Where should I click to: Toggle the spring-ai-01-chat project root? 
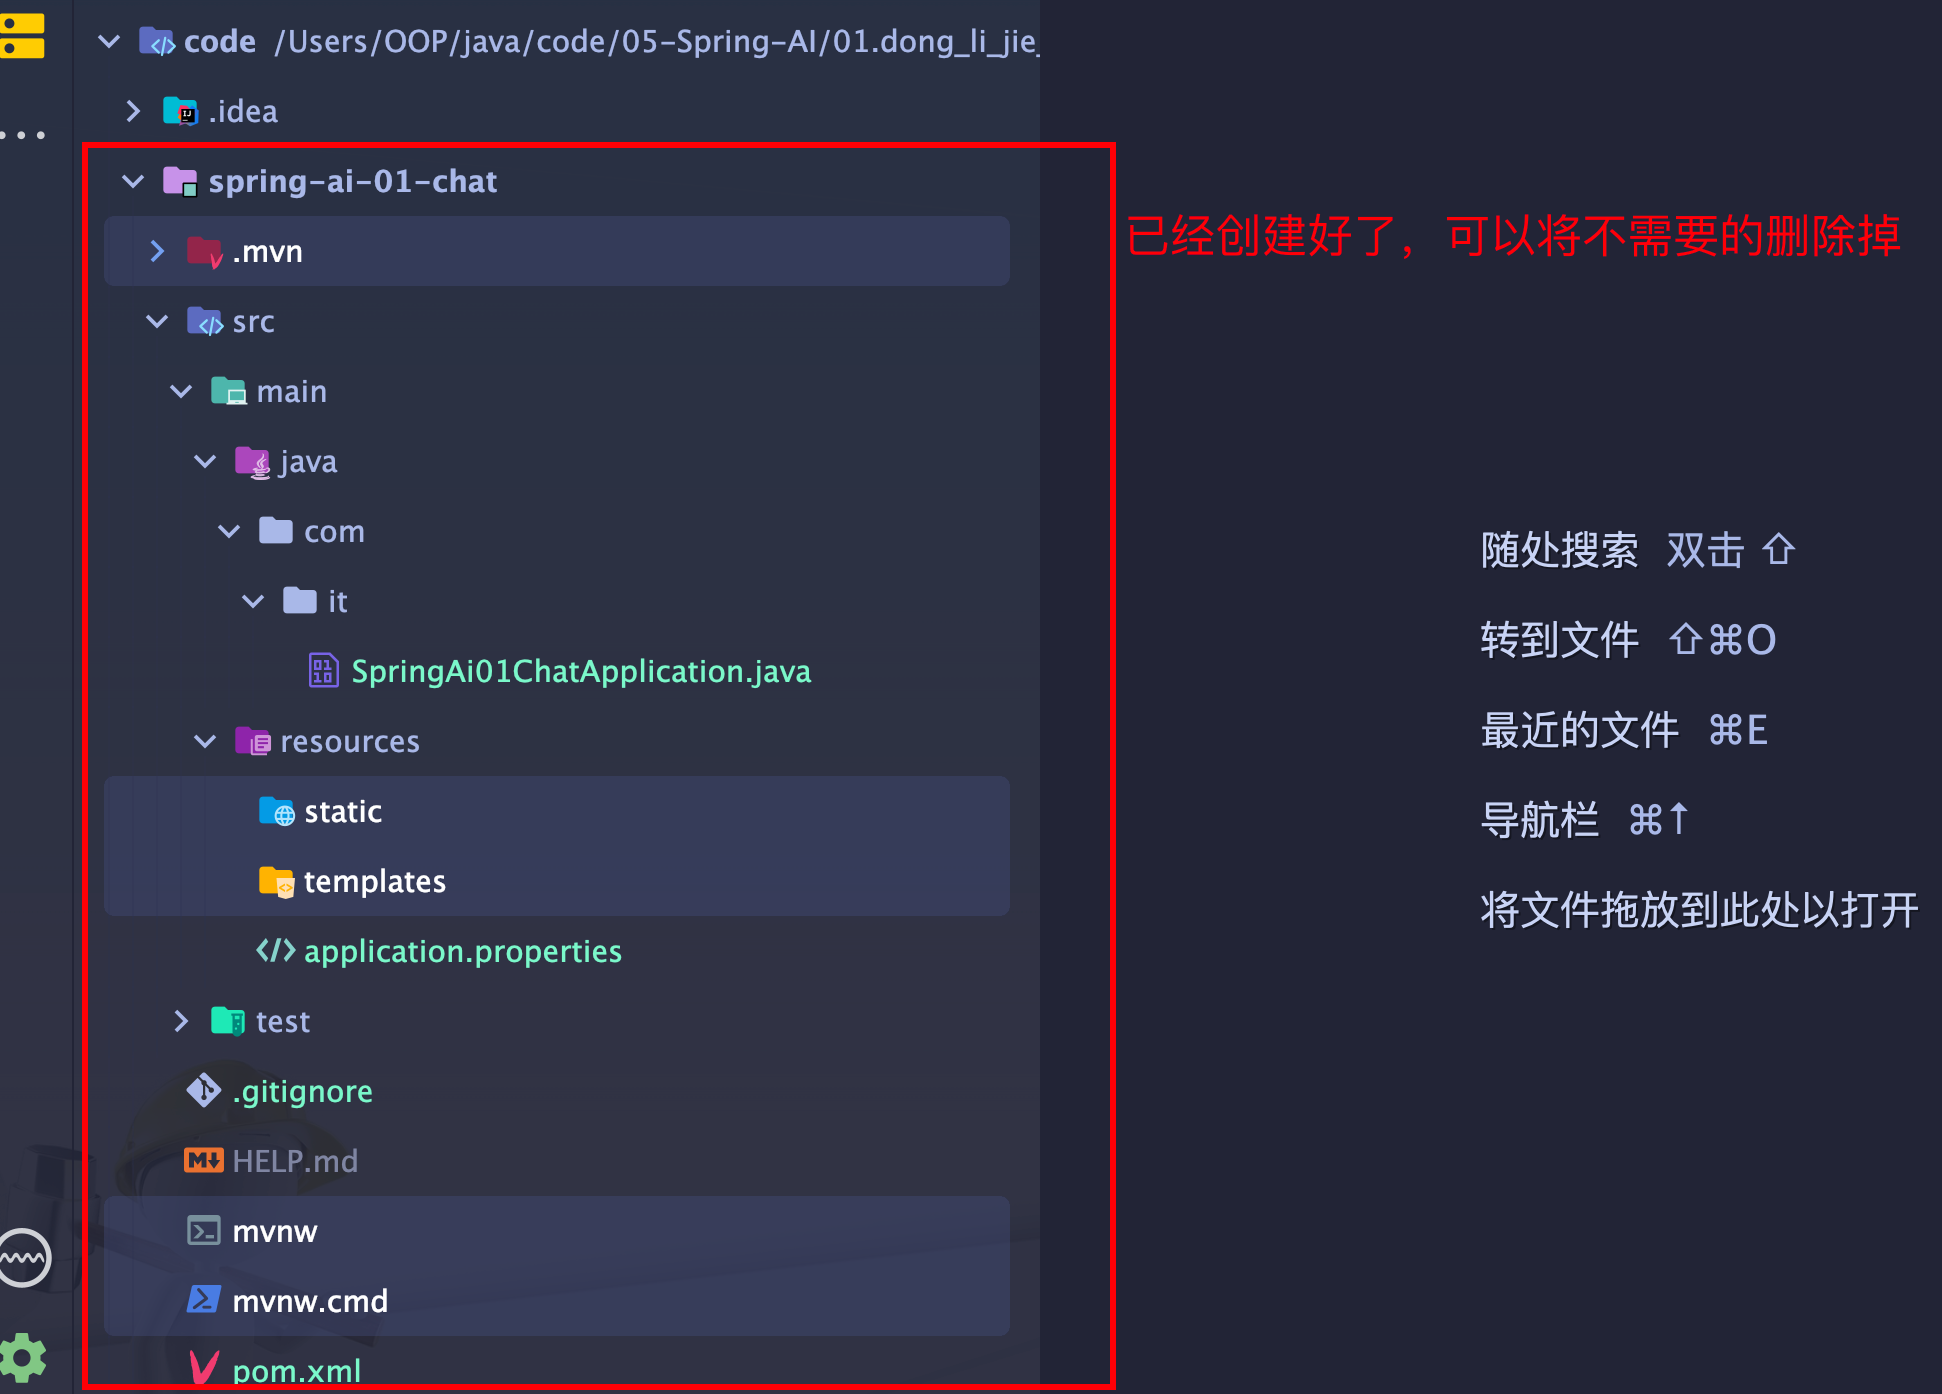click(x=133, y=181)
